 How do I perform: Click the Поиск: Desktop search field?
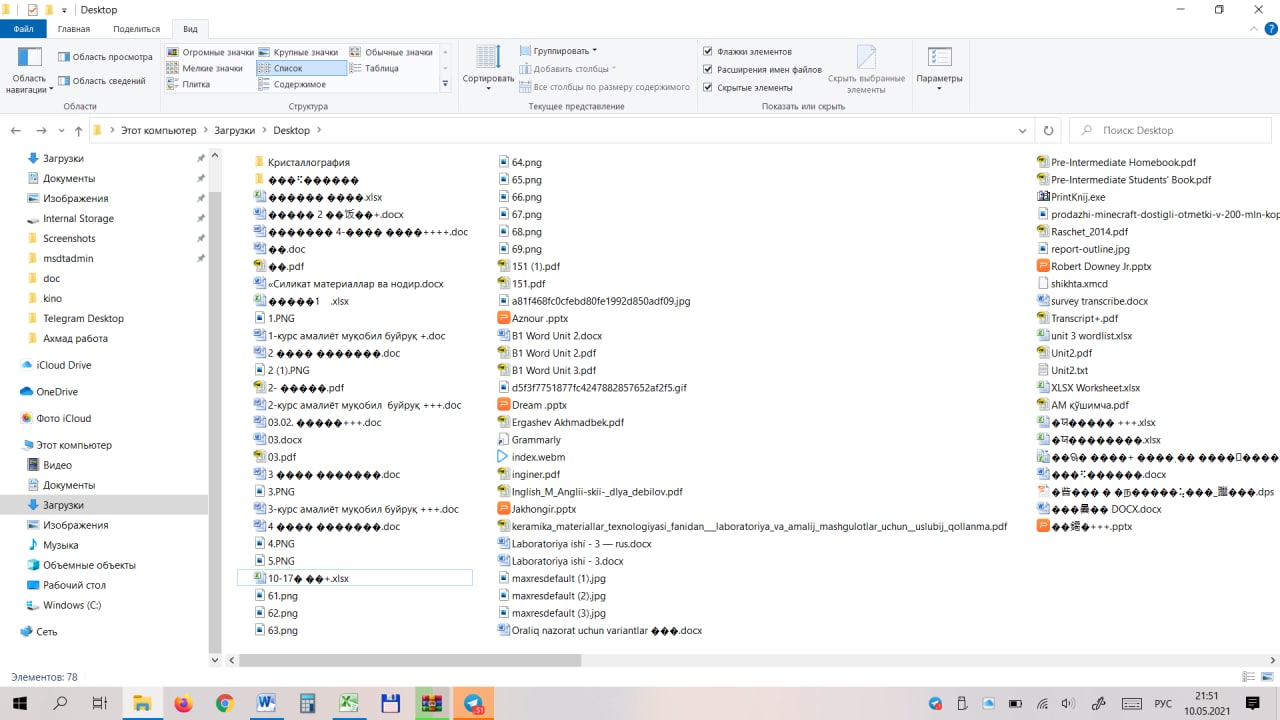[x=1172, y=130]
